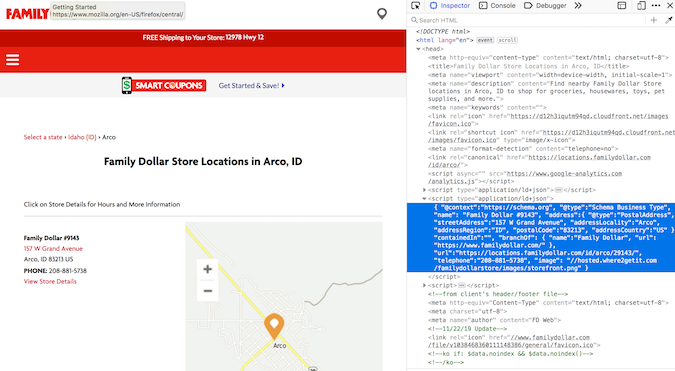Click the store locator pin icon
This screenshot has height=371, width=675.
coord(382,14)
